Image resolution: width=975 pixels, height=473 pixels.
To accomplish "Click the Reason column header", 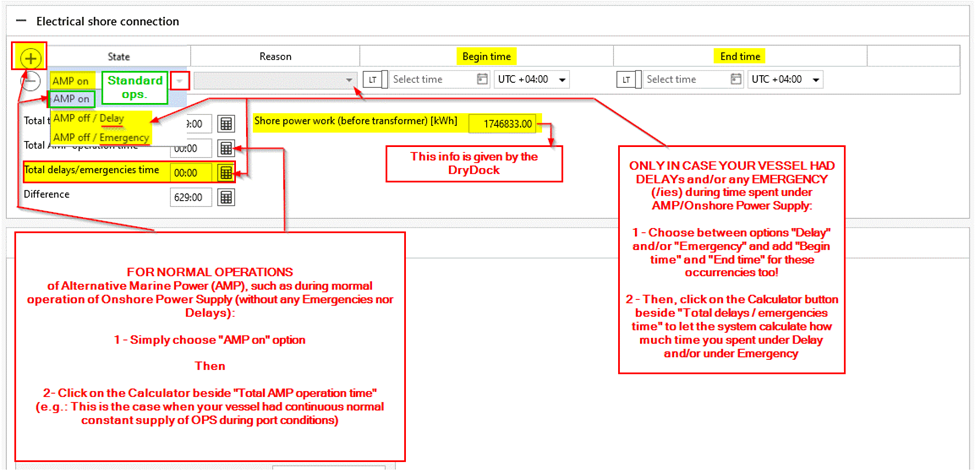I will click(275, 57).
